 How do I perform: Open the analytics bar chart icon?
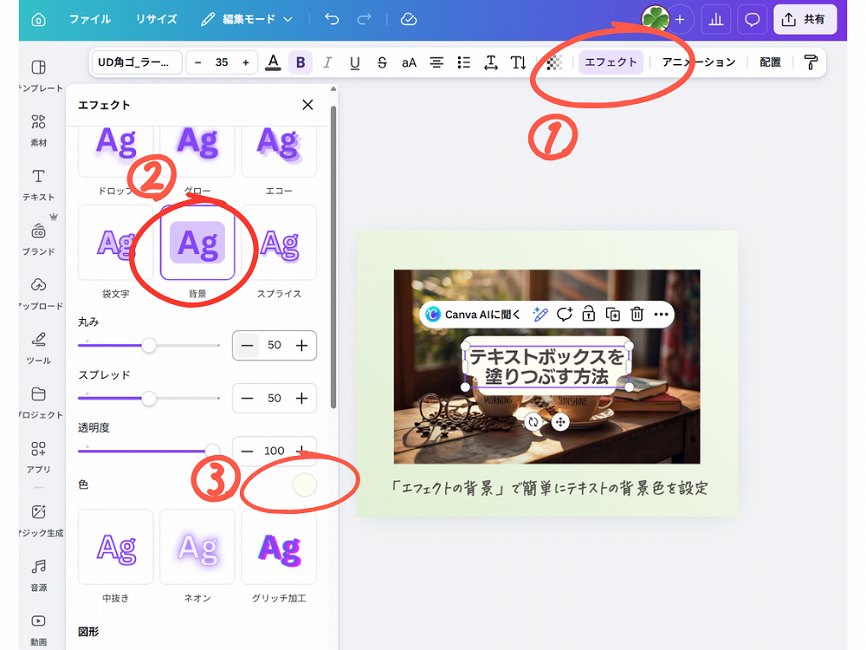coord(715,19)
